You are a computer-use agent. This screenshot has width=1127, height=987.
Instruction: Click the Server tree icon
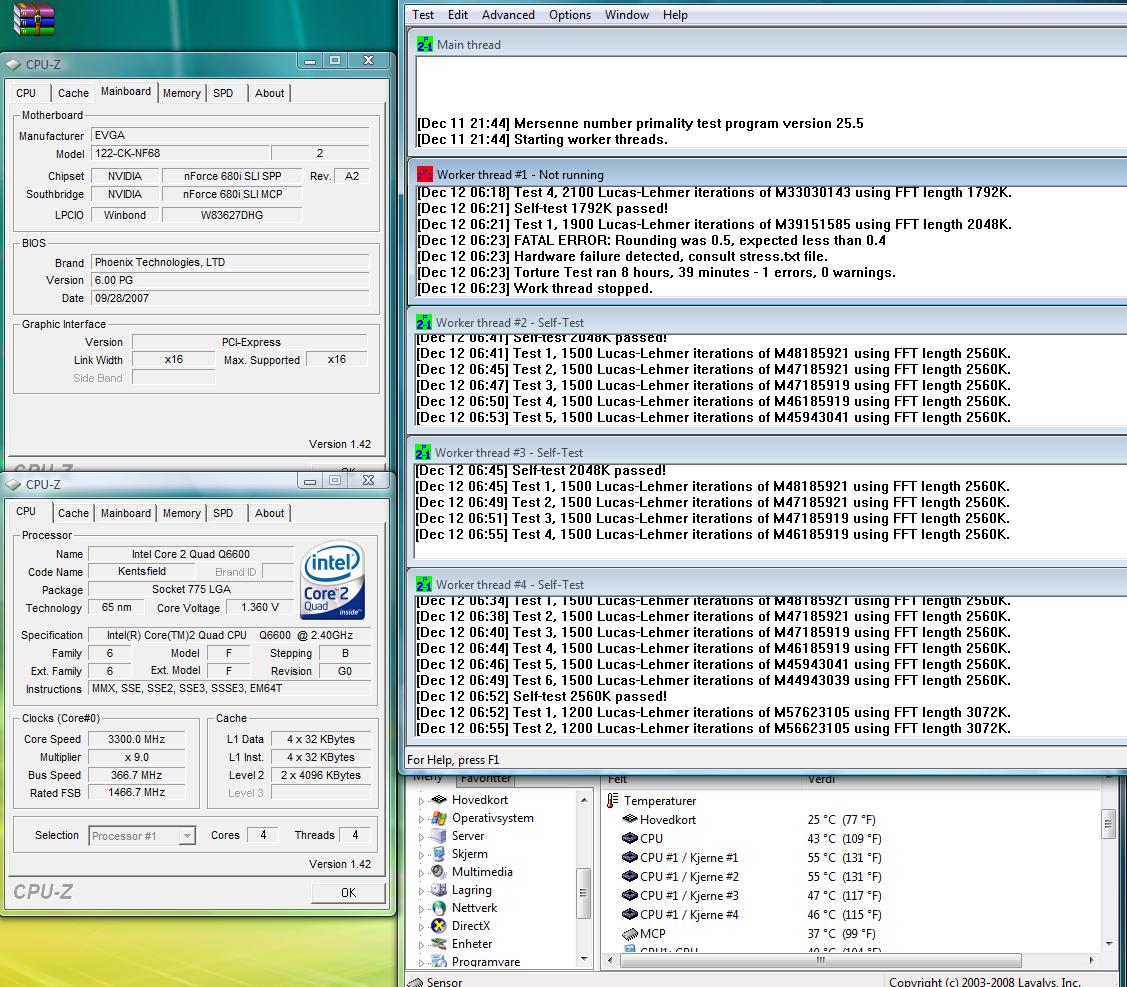point(438,836)
